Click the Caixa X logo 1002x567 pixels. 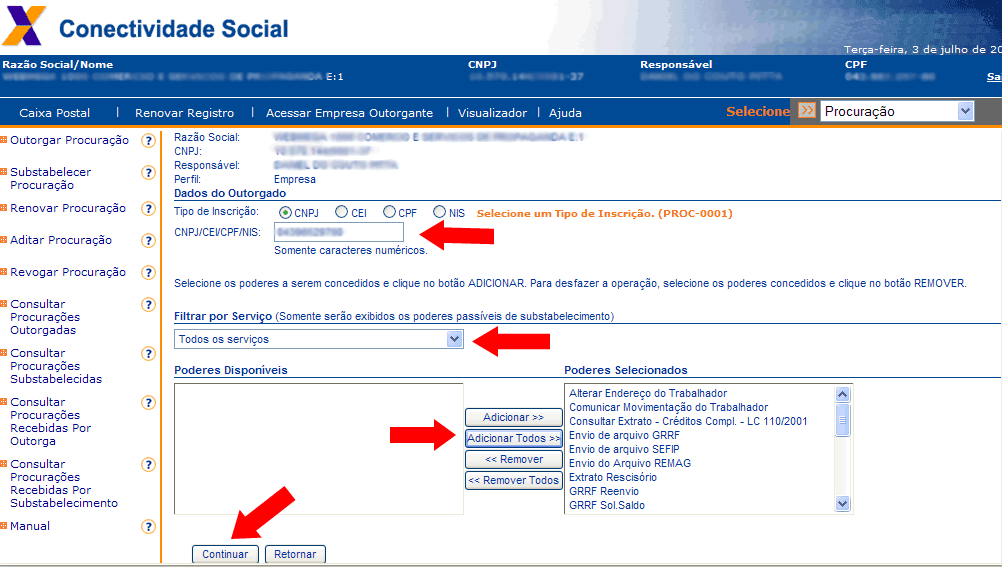point(24,26)
